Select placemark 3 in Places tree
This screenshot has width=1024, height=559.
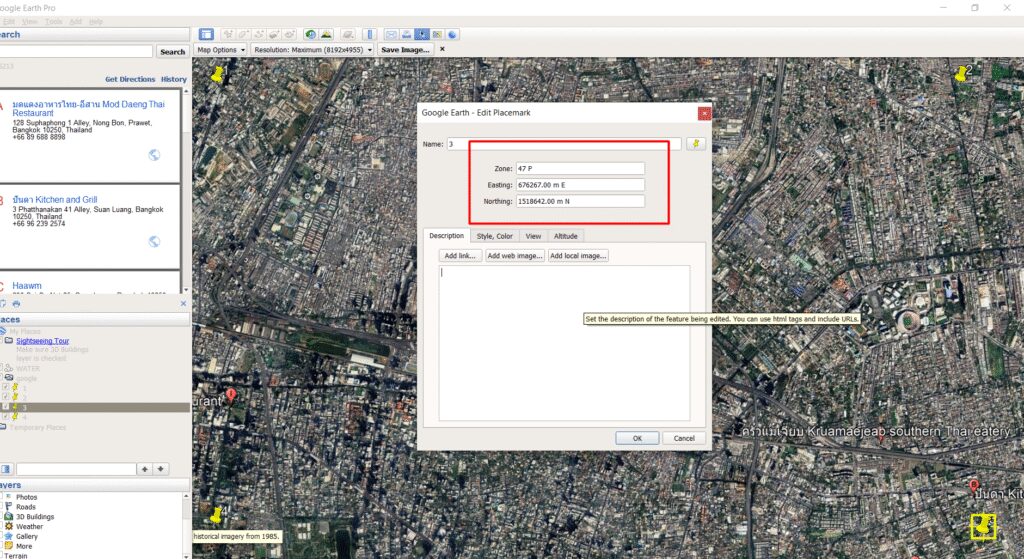pos(95,407)
